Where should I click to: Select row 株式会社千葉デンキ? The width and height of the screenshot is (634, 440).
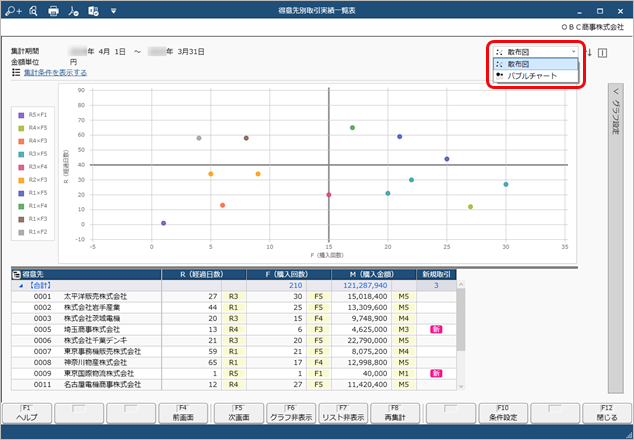[234, 341]
